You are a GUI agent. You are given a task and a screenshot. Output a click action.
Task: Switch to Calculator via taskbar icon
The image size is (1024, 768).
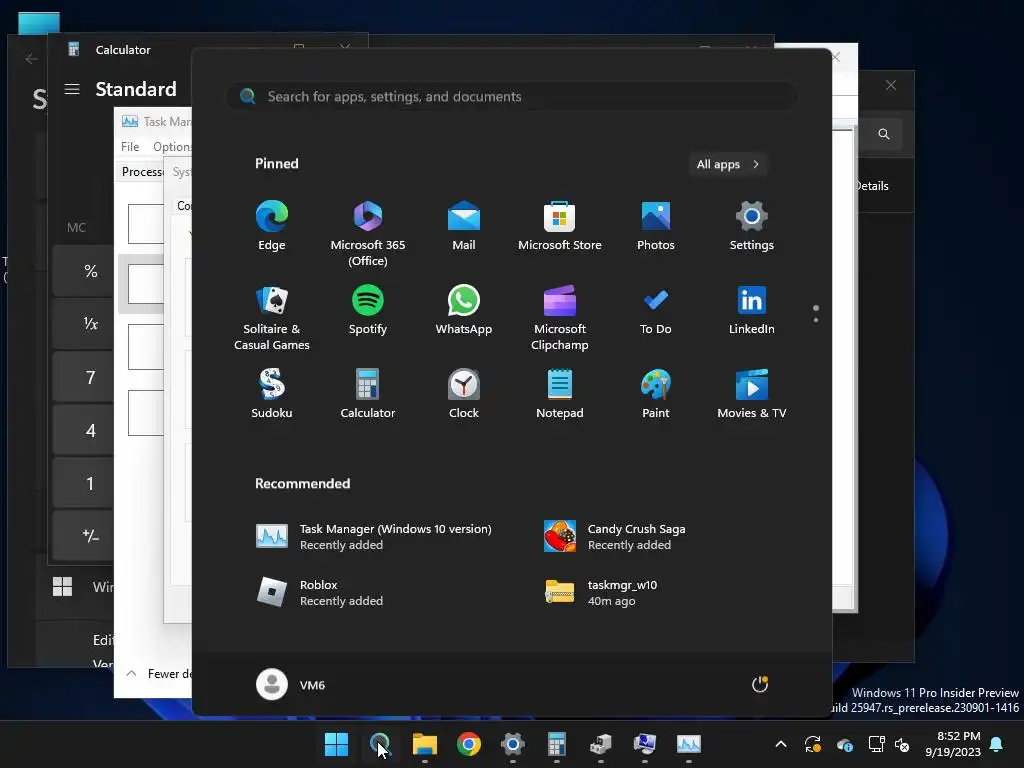[x=556, y=744]
